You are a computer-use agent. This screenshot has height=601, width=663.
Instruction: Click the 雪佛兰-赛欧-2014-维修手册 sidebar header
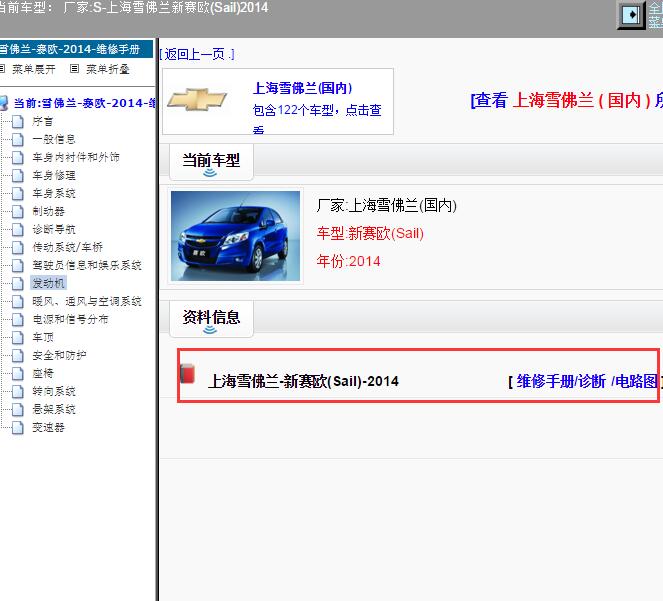[76, 49]
